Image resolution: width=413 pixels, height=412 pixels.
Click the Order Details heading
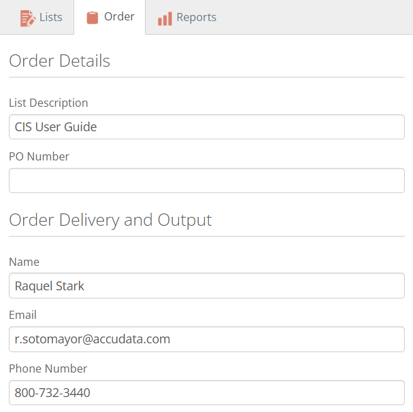click(x=59, y=61)
